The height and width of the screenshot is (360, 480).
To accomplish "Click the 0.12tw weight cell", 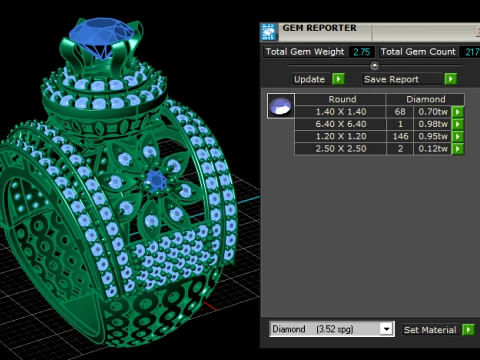I will point(433,149).
